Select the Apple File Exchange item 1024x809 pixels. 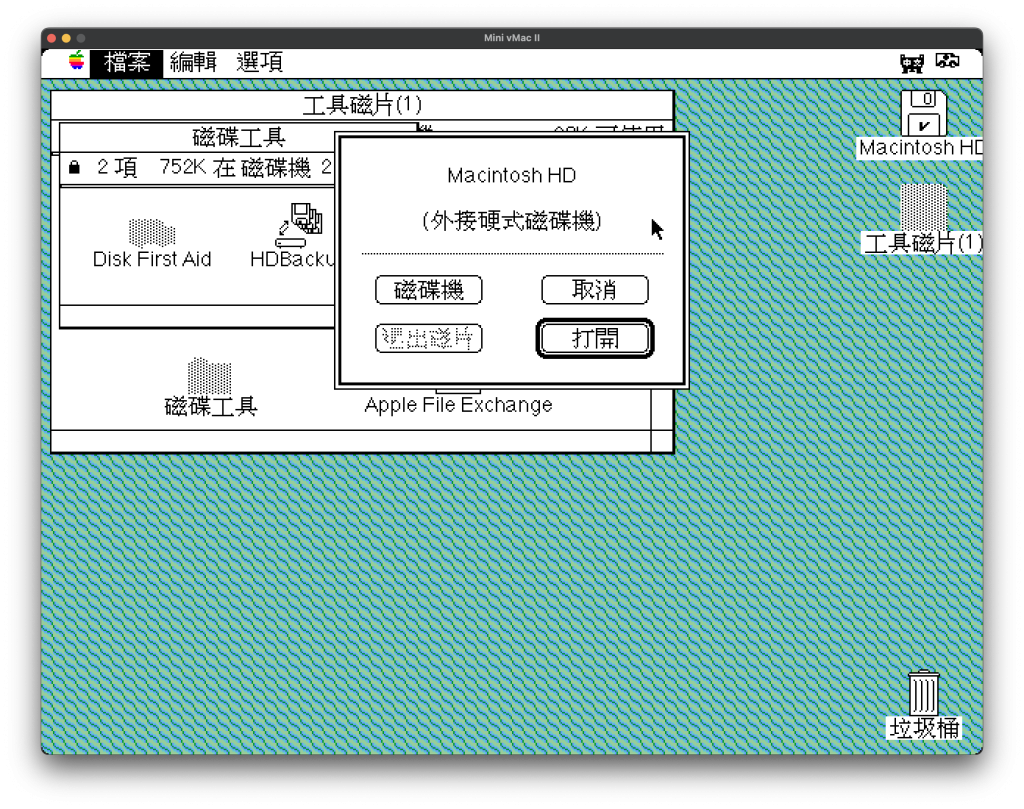(458, 404)
